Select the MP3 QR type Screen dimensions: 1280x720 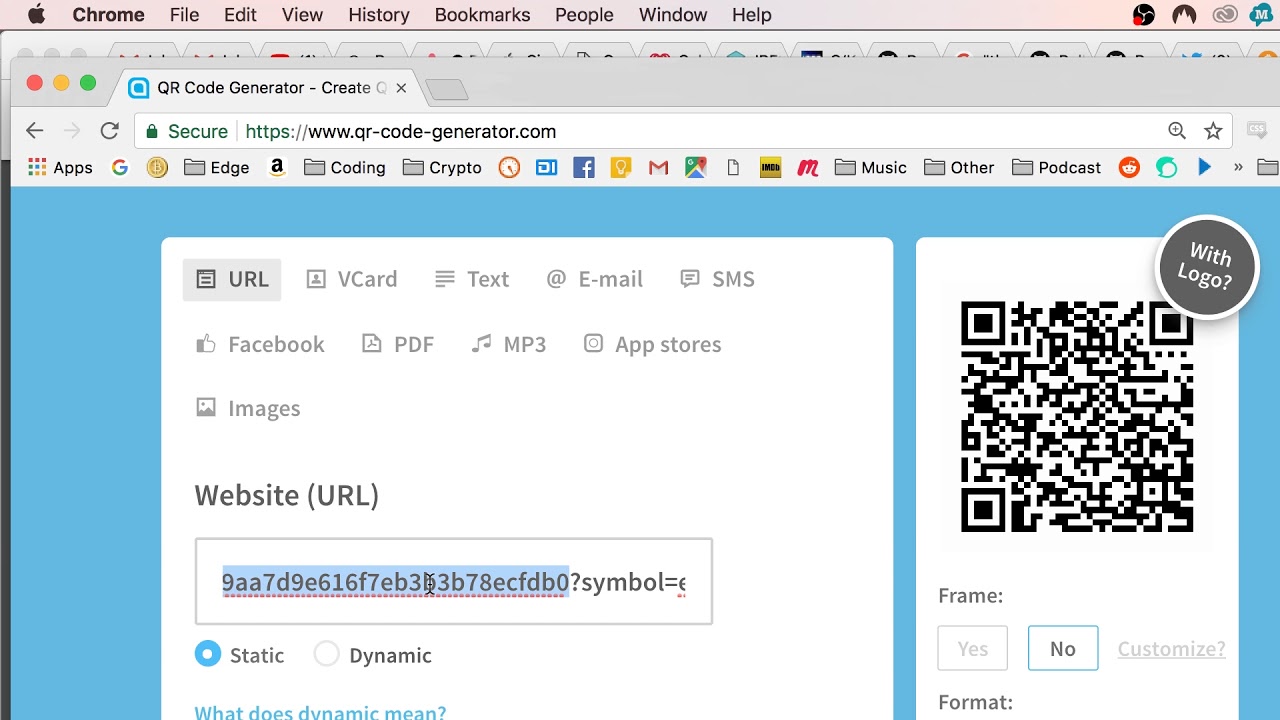coord(509,344)
